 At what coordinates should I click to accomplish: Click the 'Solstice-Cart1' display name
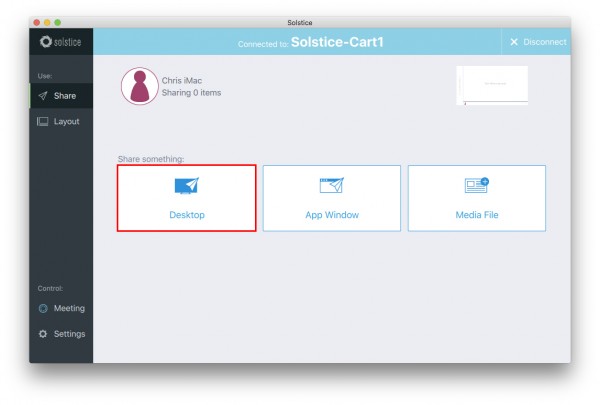point(337,42)
